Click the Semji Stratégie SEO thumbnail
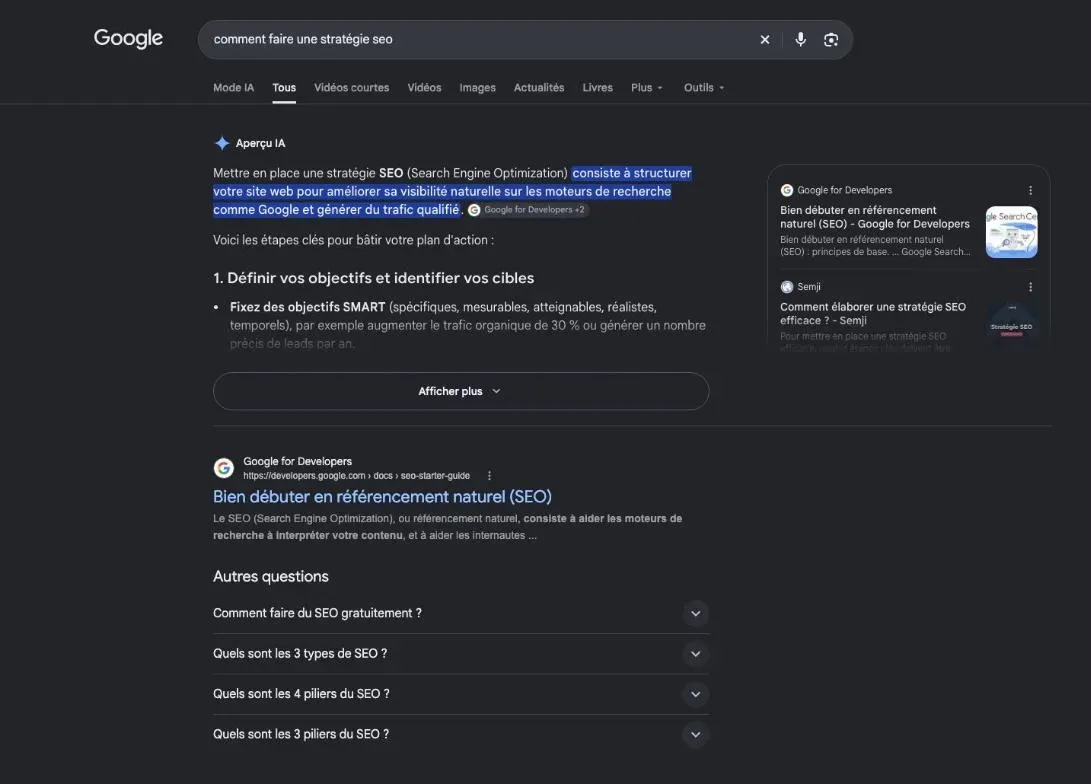The width and height of the screenshot is (1091, 784). [x=1012, y=327]
